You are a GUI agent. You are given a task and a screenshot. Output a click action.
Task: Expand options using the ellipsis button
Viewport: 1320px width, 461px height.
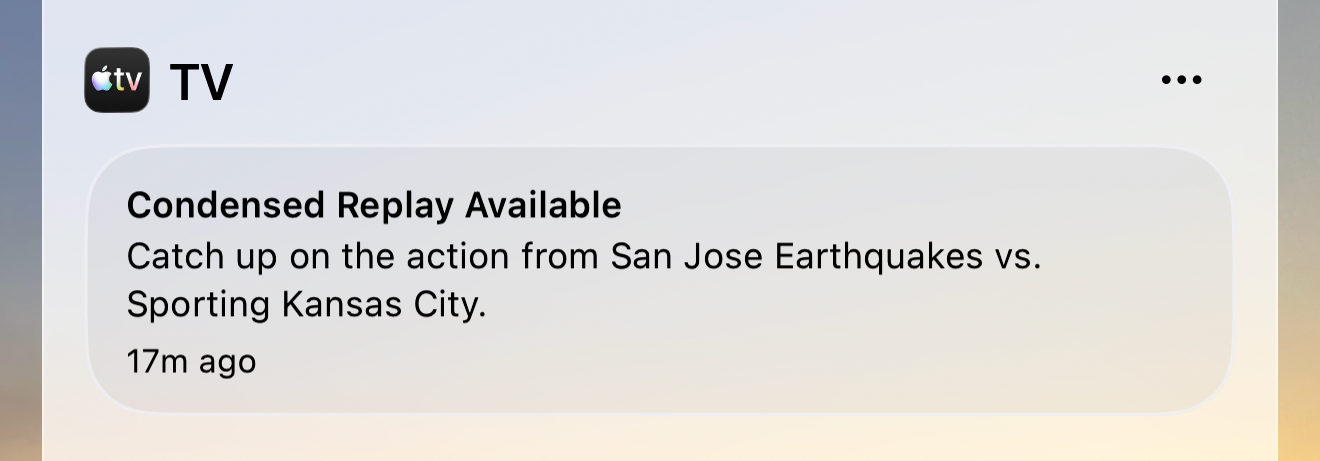point(1181,80)
